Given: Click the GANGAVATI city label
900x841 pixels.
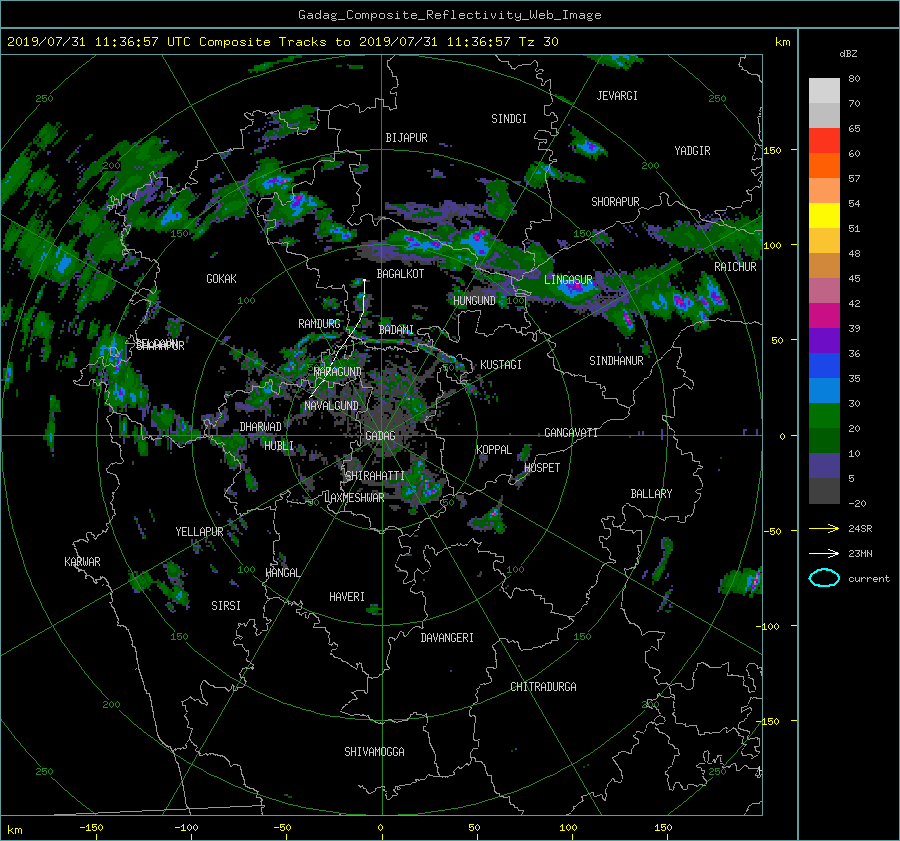Looking at the screenshot, I should pos(571,433).
